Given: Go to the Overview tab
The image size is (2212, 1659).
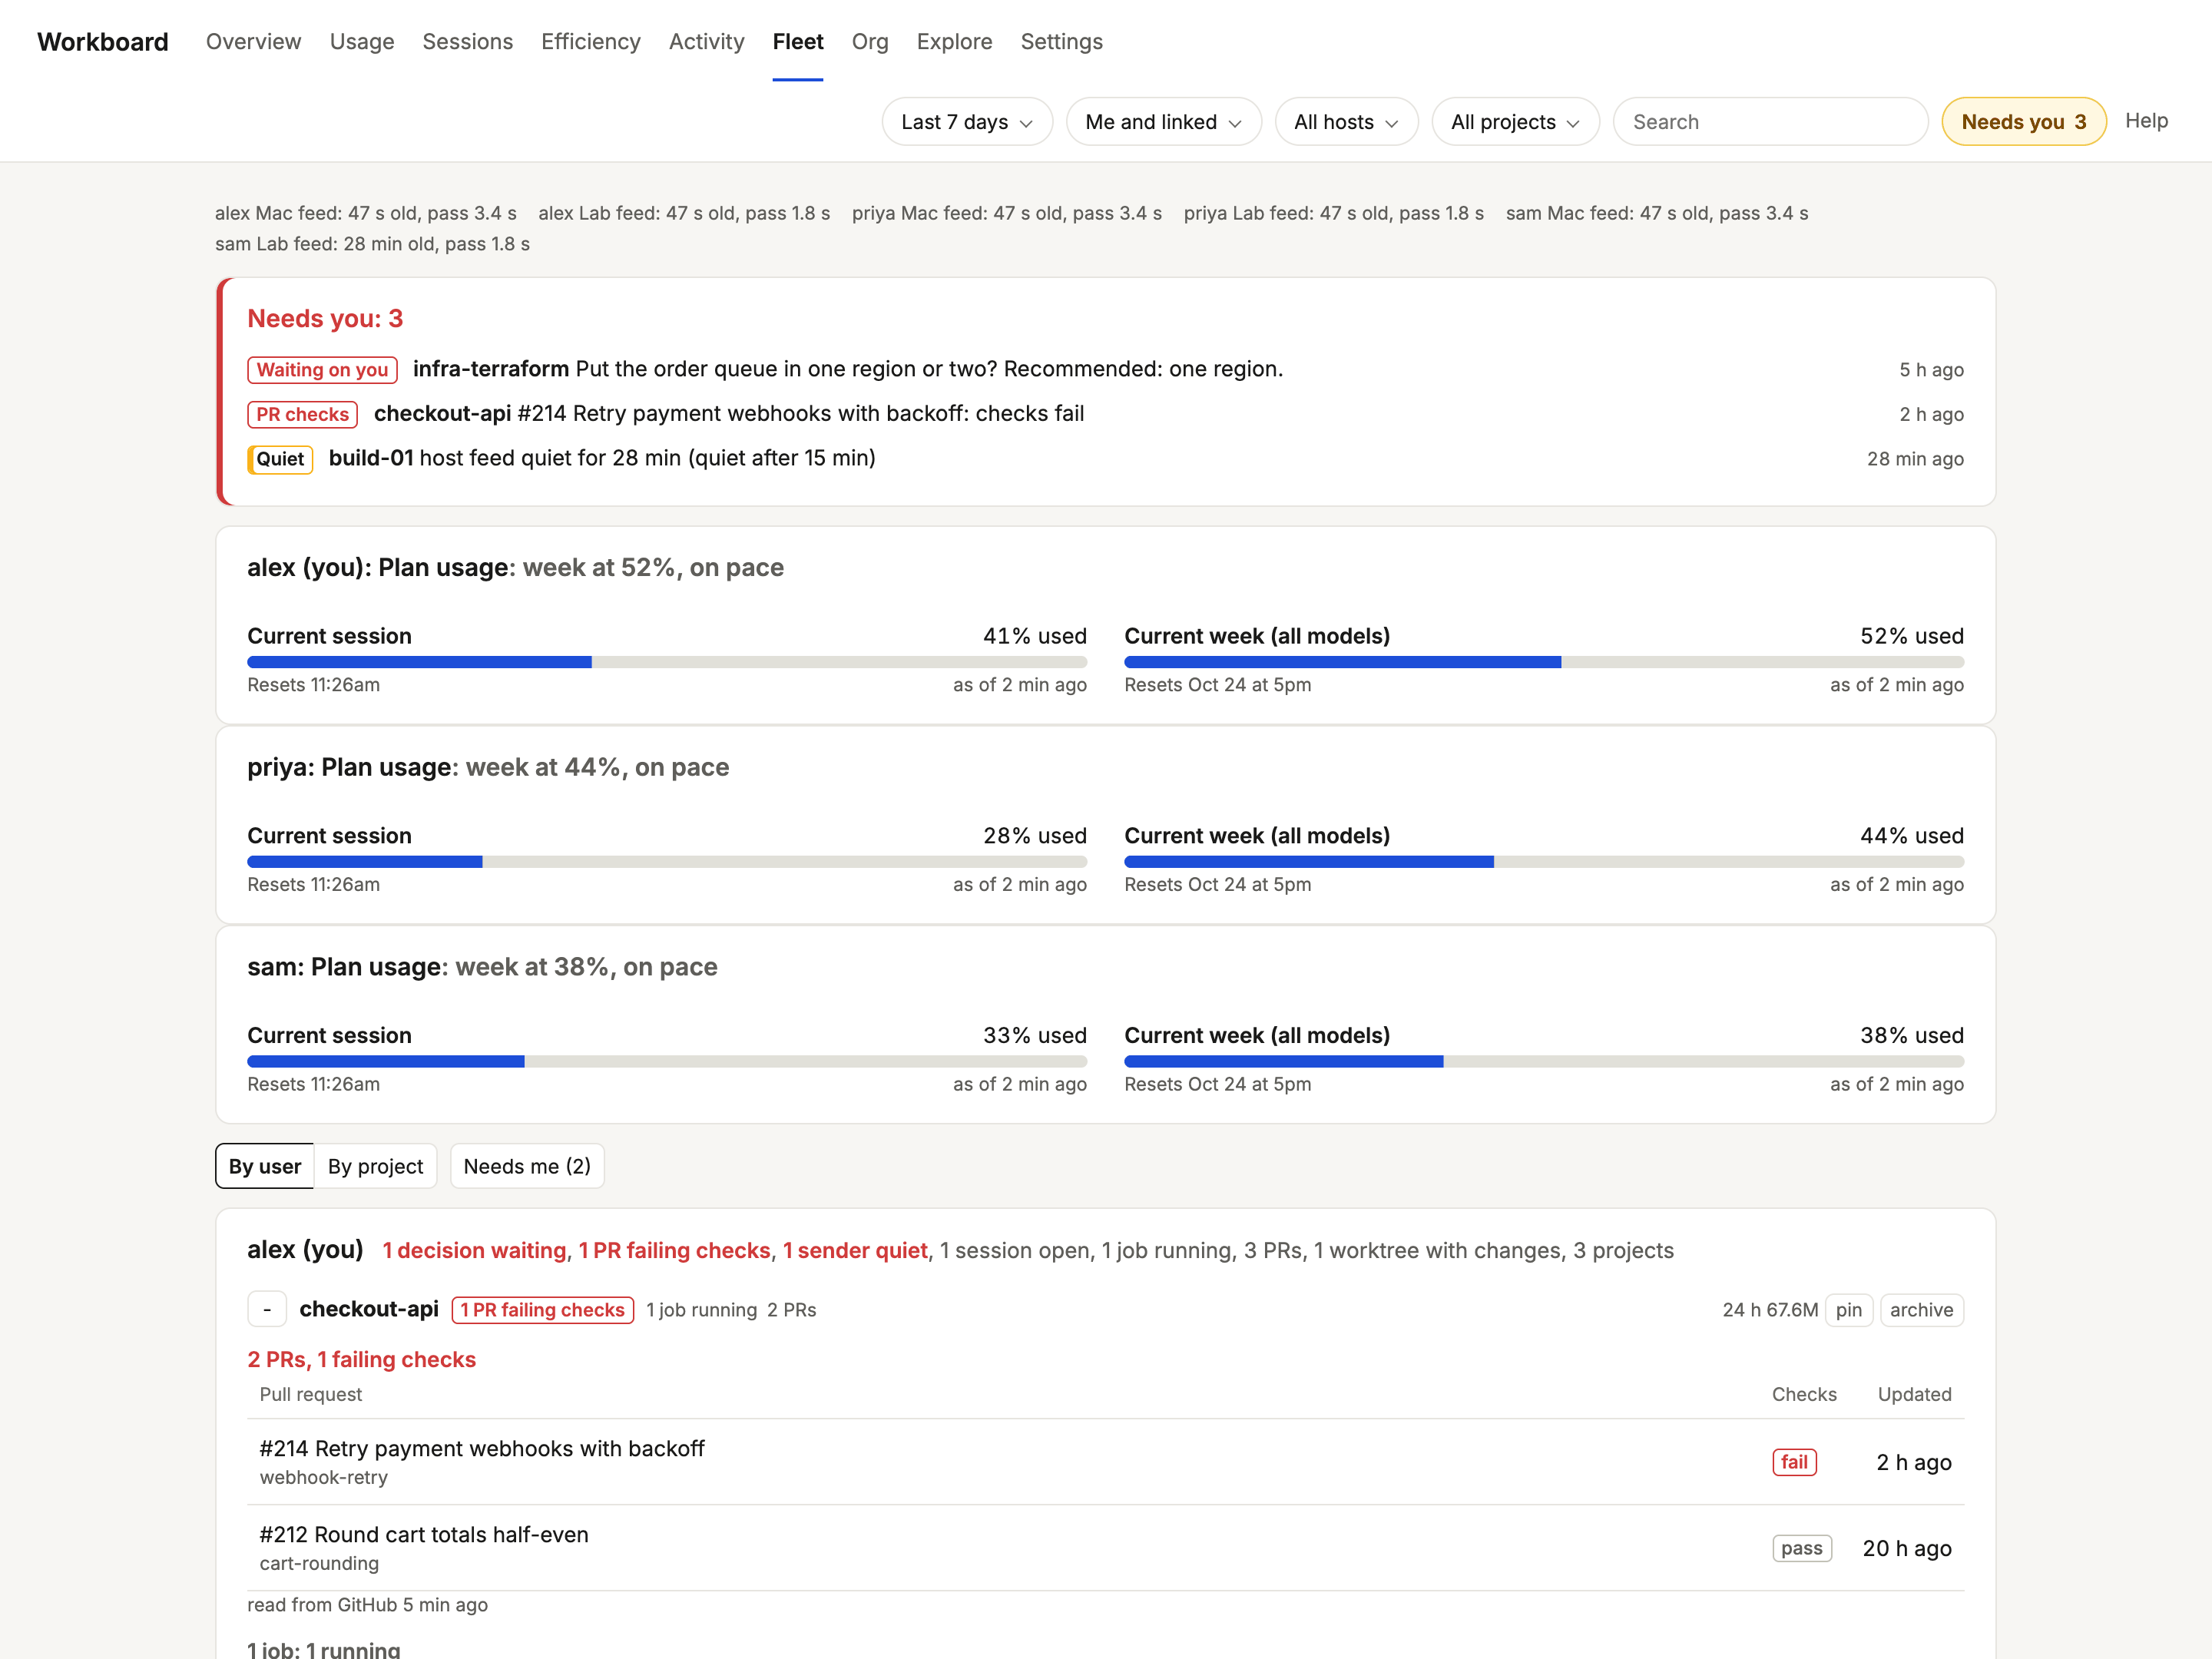Looking at the screenshot, I should tap(253, 42).
